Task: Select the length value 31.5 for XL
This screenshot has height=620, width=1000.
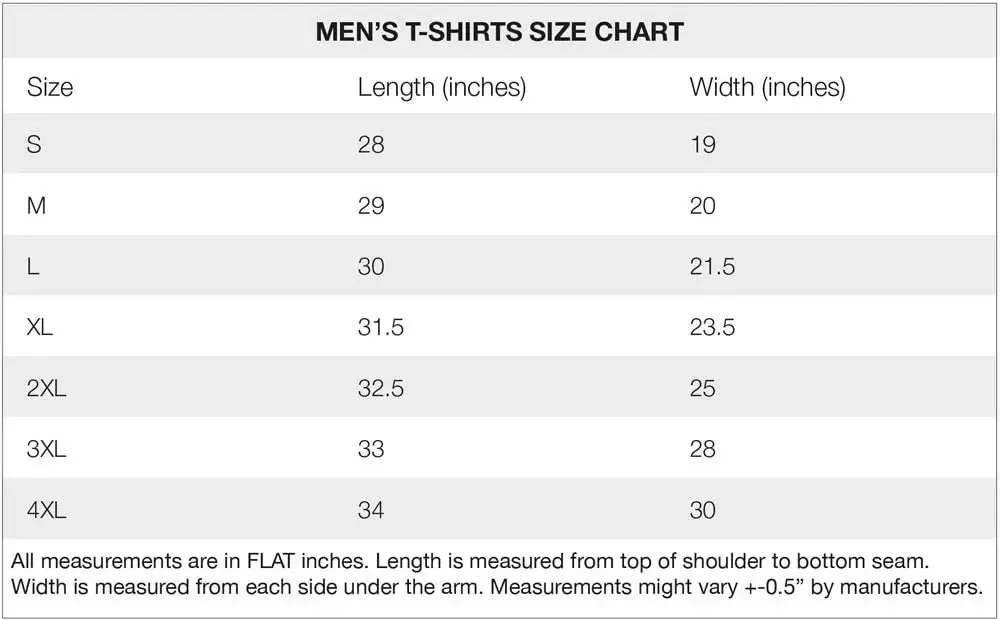Action: [x=381, y=328]
